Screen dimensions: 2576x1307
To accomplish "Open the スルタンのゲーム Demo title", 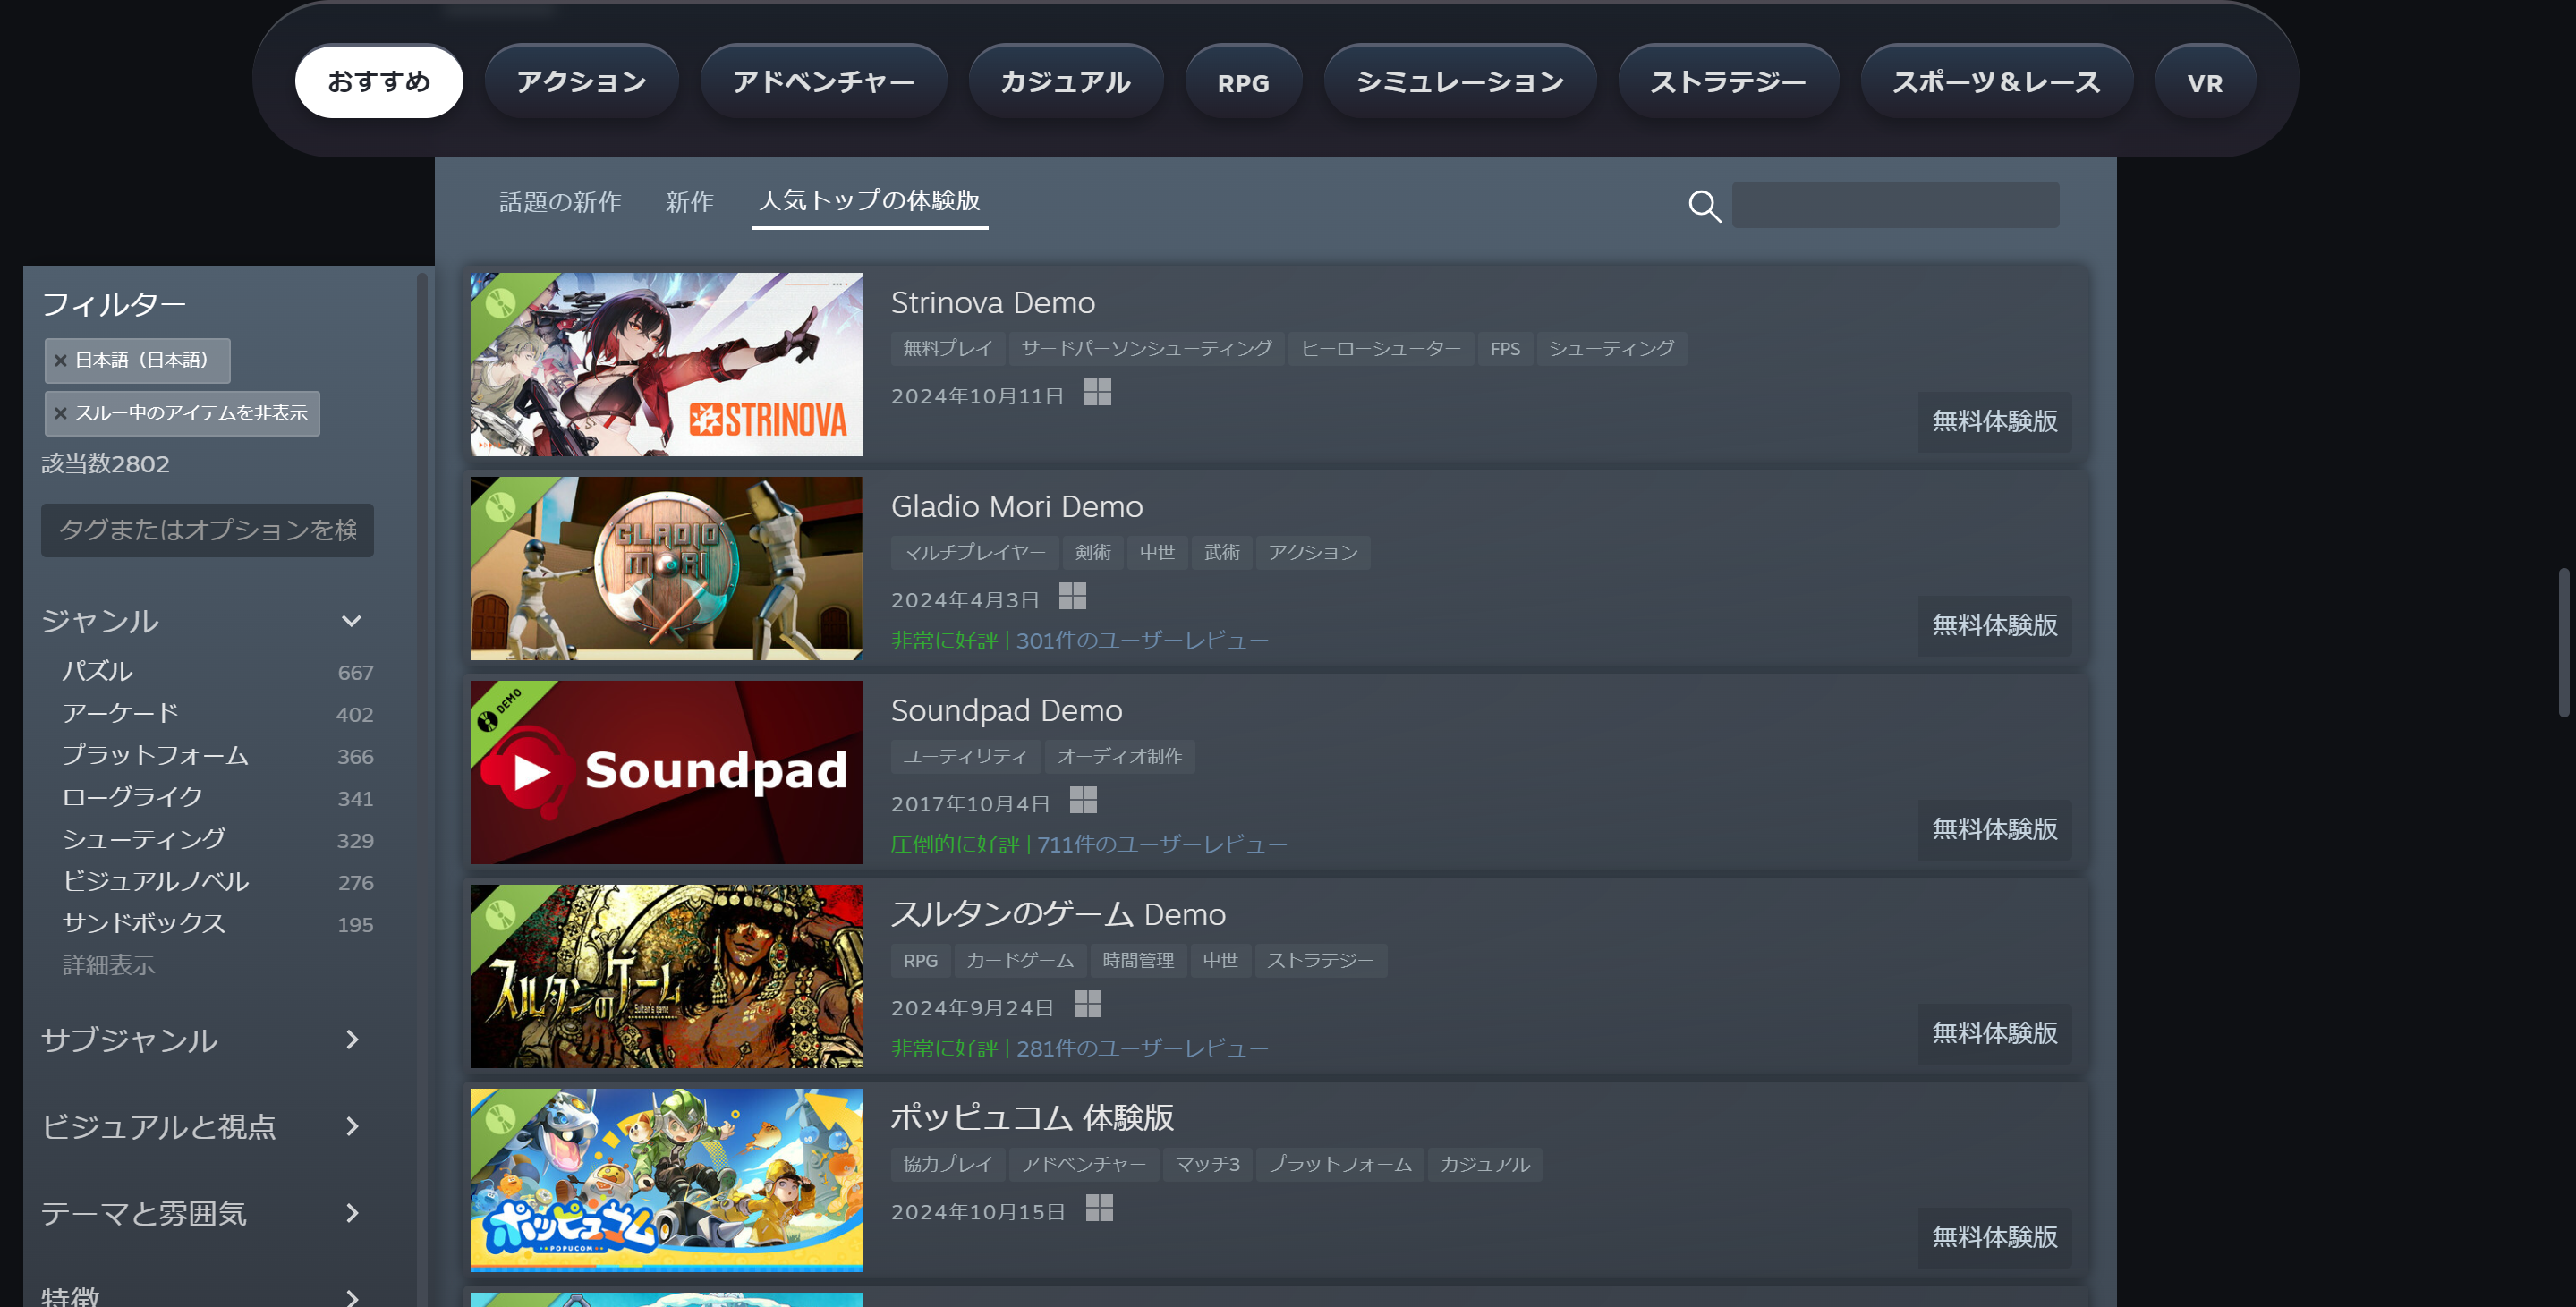I will [1058, 914].
